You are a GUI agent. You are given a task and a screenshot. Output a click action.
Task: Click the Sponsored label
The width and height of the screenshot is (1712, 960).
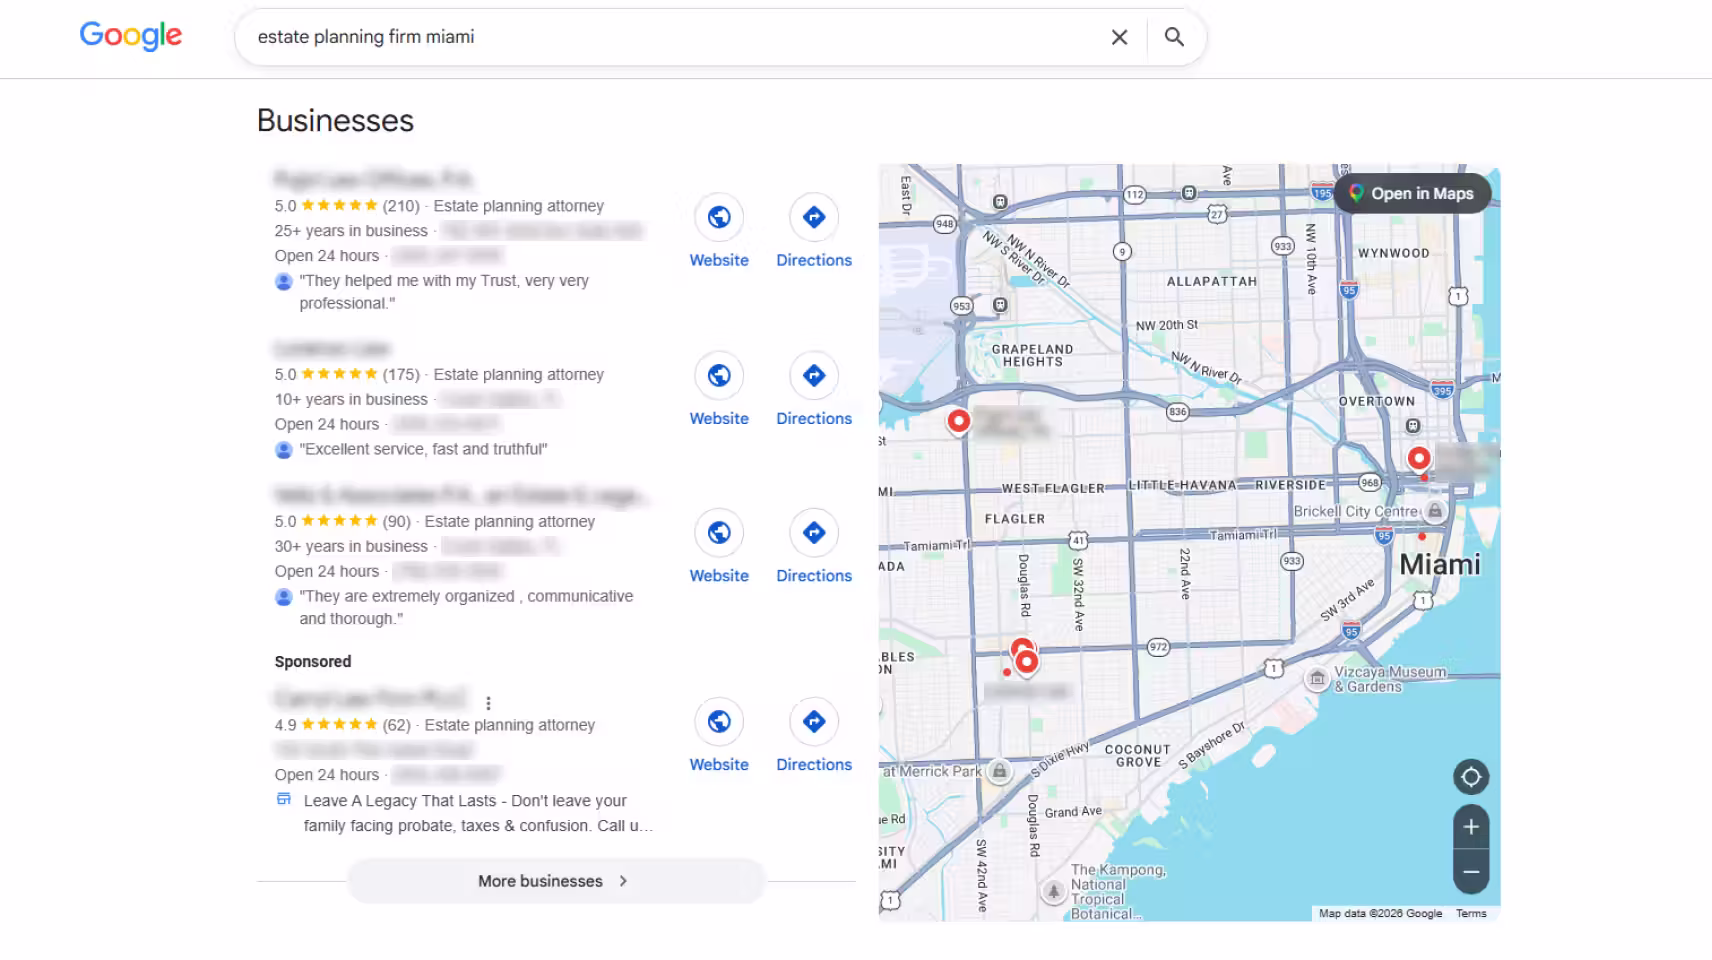pyautogui.click(x=313, y=662)
